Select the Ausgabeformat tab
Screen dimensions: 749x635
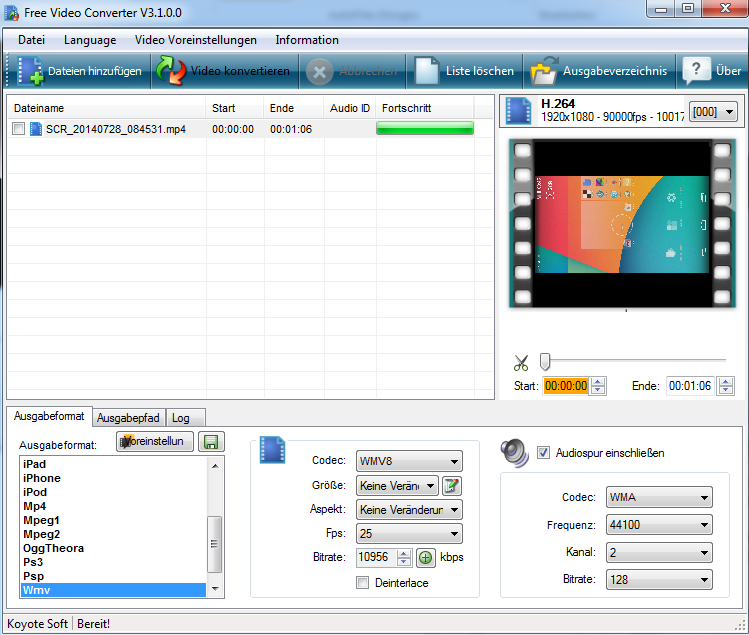[x=49, y=416]
